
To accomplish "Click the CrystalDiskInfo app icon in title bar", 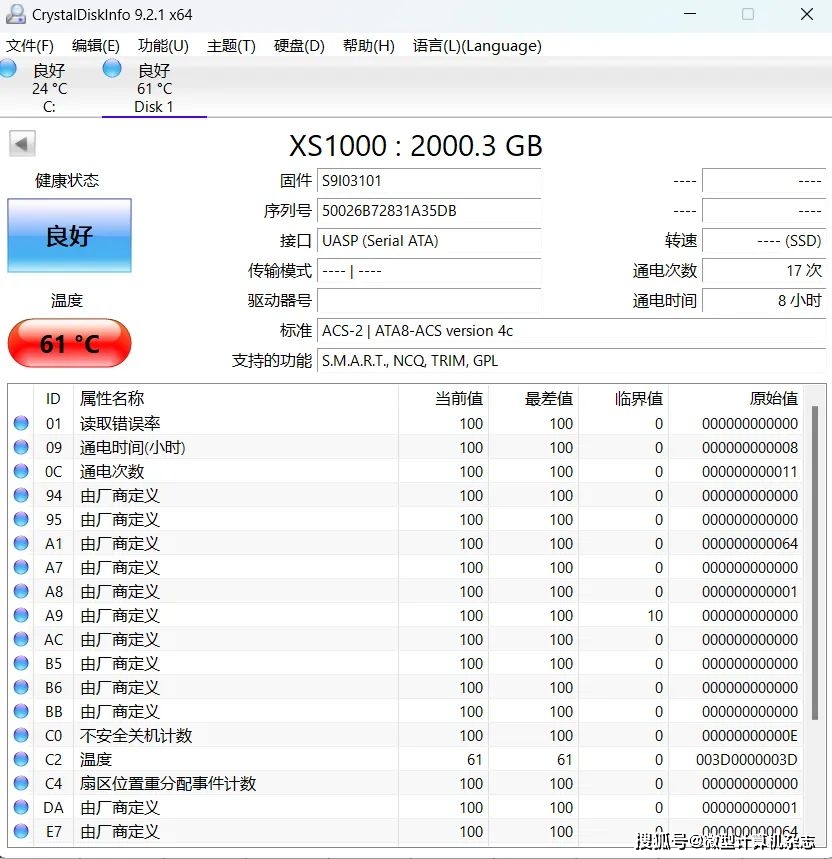I will point(15,14).
